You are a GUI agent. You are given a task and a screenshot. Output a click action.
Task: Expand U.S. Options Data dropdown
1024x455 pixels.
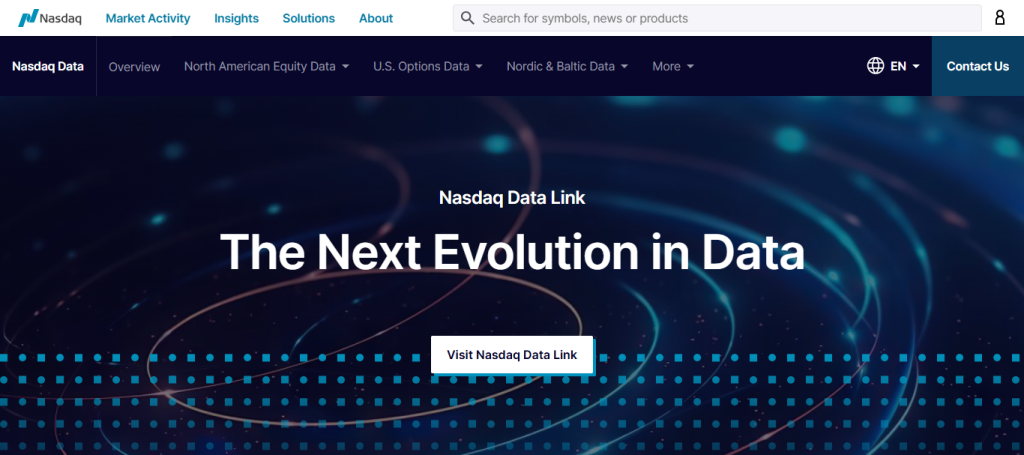click(x=428, y=67)
